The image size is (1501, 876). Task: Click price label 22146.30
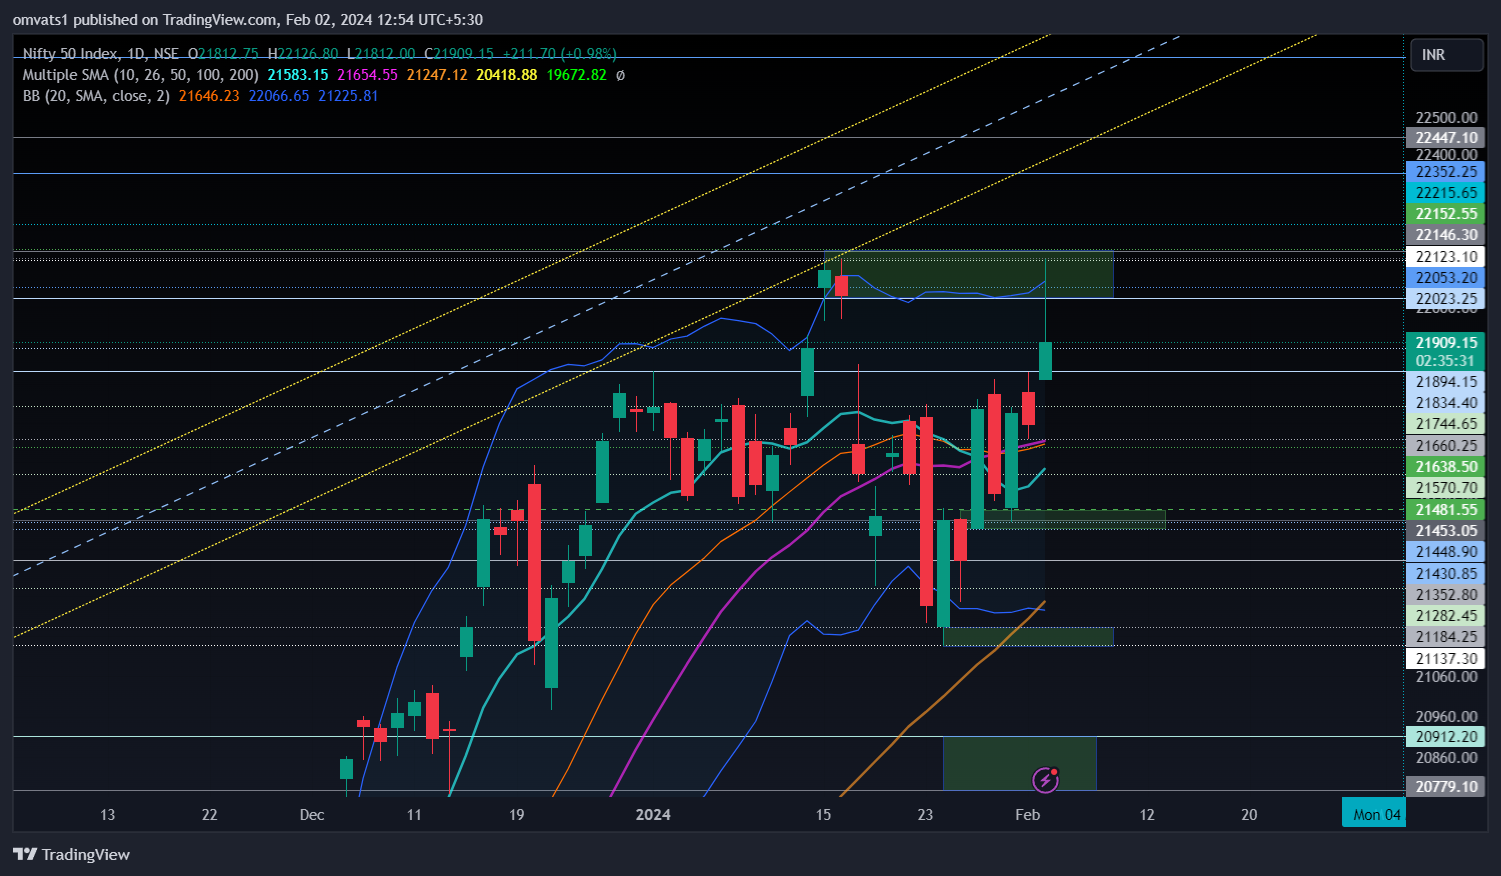pyautogui.click(x=1446, y=235)
